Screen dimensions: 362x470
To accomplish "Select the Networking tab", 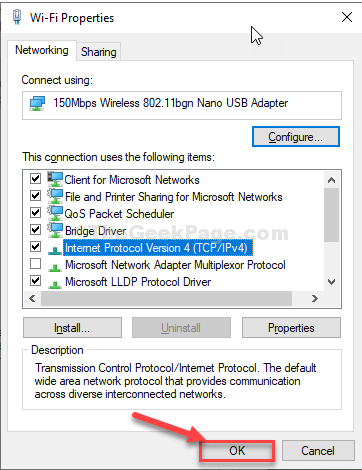I will click(x=42, y=50).
